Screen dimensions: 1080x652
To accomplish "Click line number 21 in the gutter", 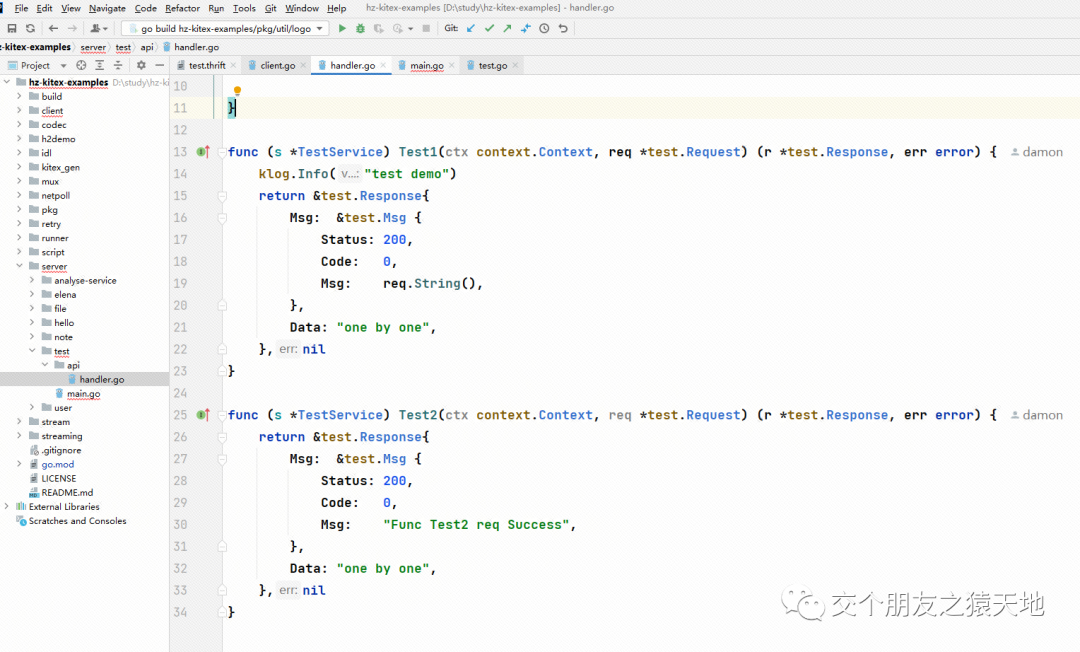I will pos(180,327).
